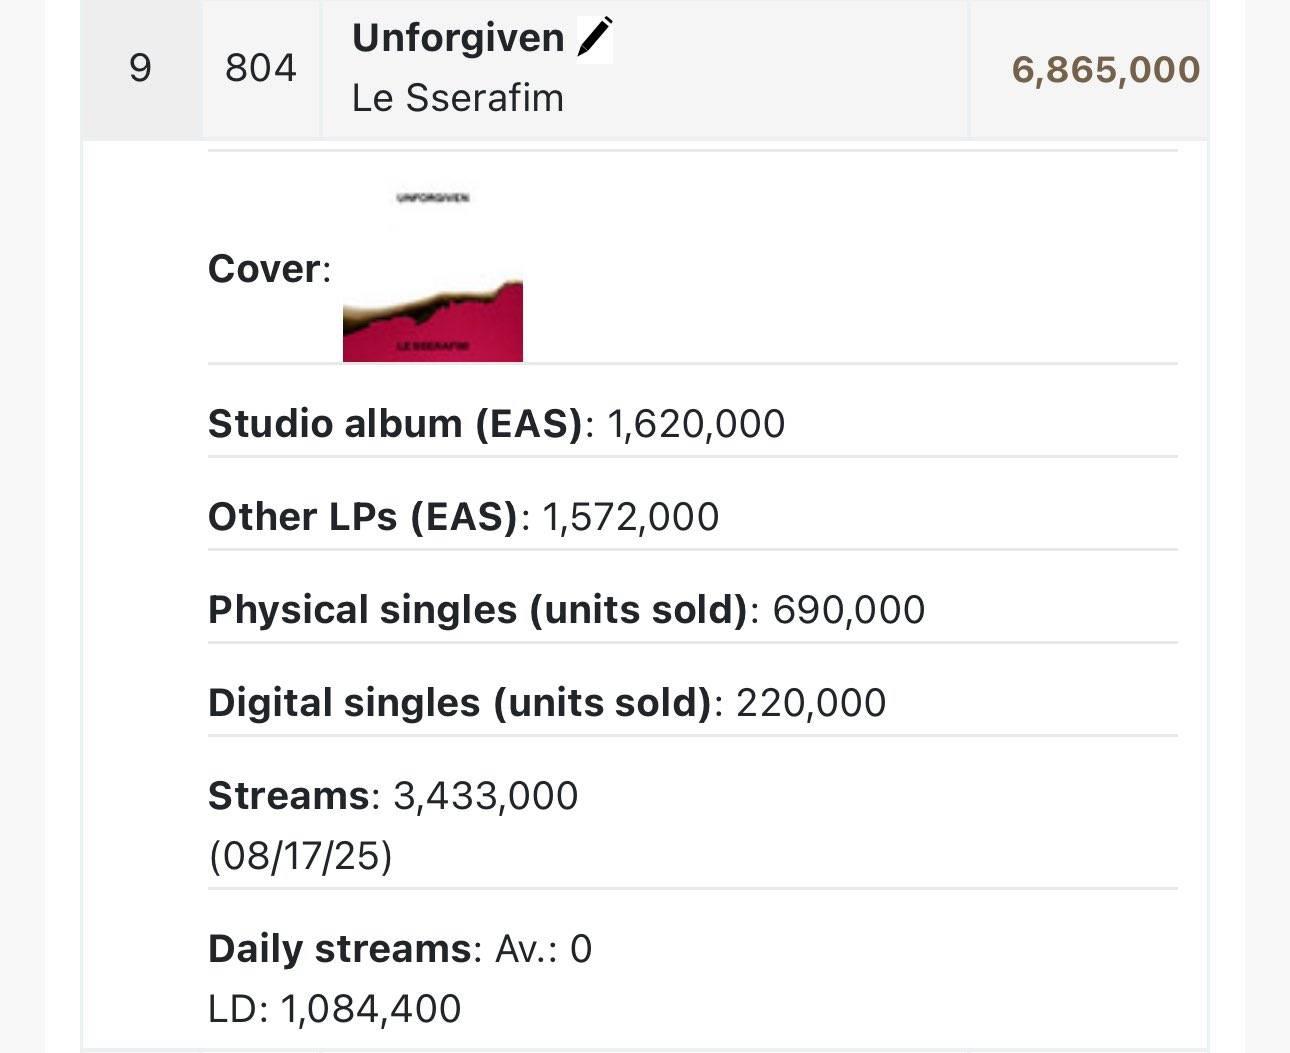Click the streams date (08/17/25)
Image resolution: width=1290 pixels, height=1053 pixels.
[300, 857]
